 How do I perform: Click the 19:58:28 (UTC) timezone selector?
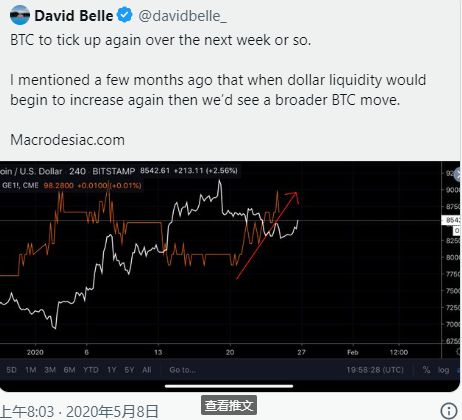click(x=375, y=370)
